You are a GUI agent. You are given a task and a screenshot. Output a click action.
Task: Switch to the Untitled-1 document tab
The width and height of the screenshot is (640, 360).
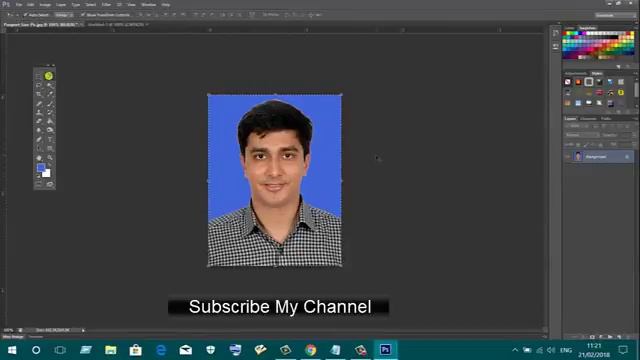(118, 24)
